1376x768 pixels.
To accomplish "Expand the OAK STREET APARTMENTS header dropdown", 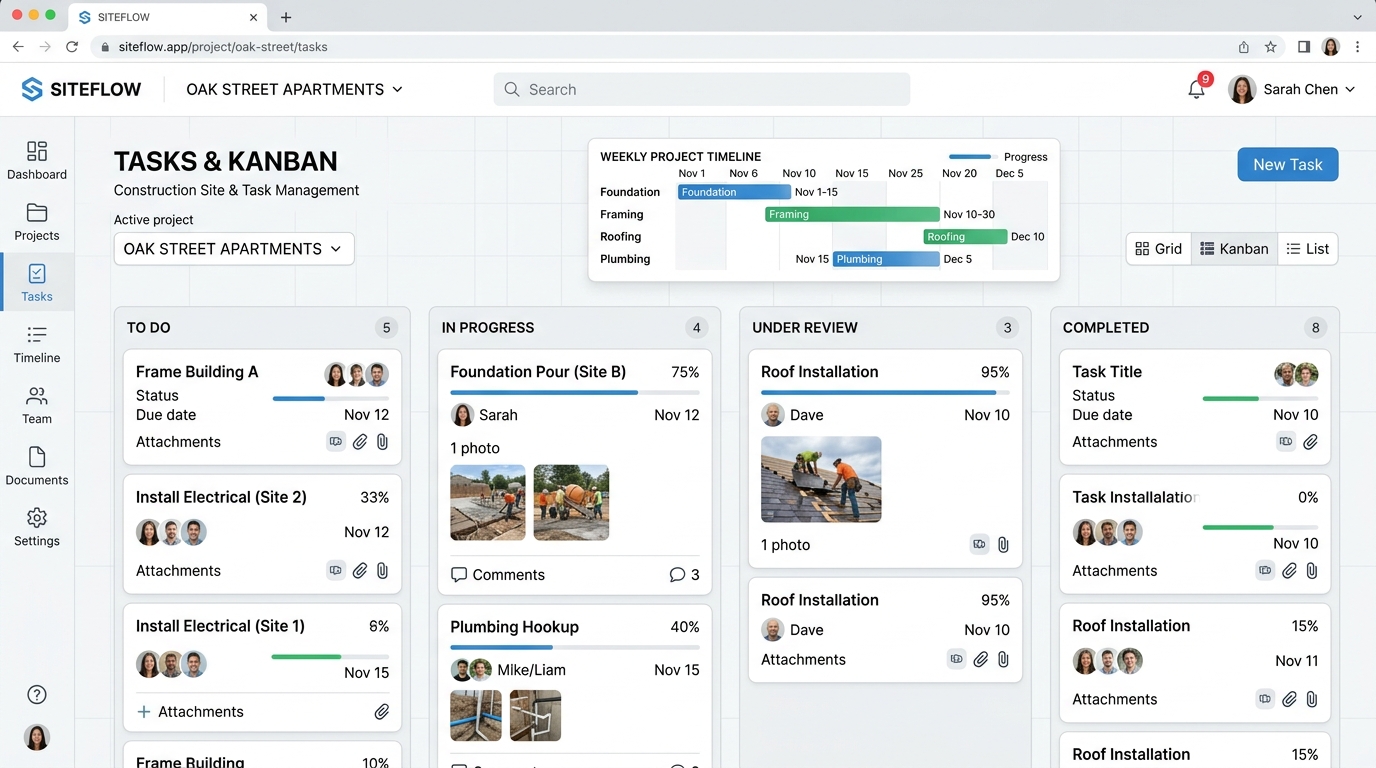I will pos(295,89).
